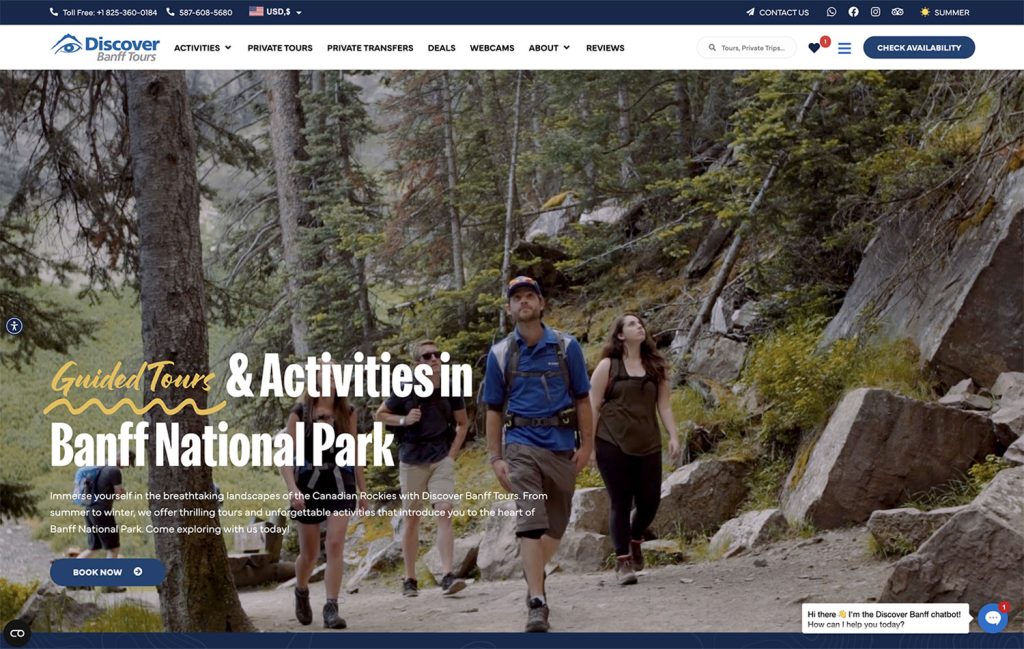
Task: Open the wishlist heart icon
Action: 814,48
